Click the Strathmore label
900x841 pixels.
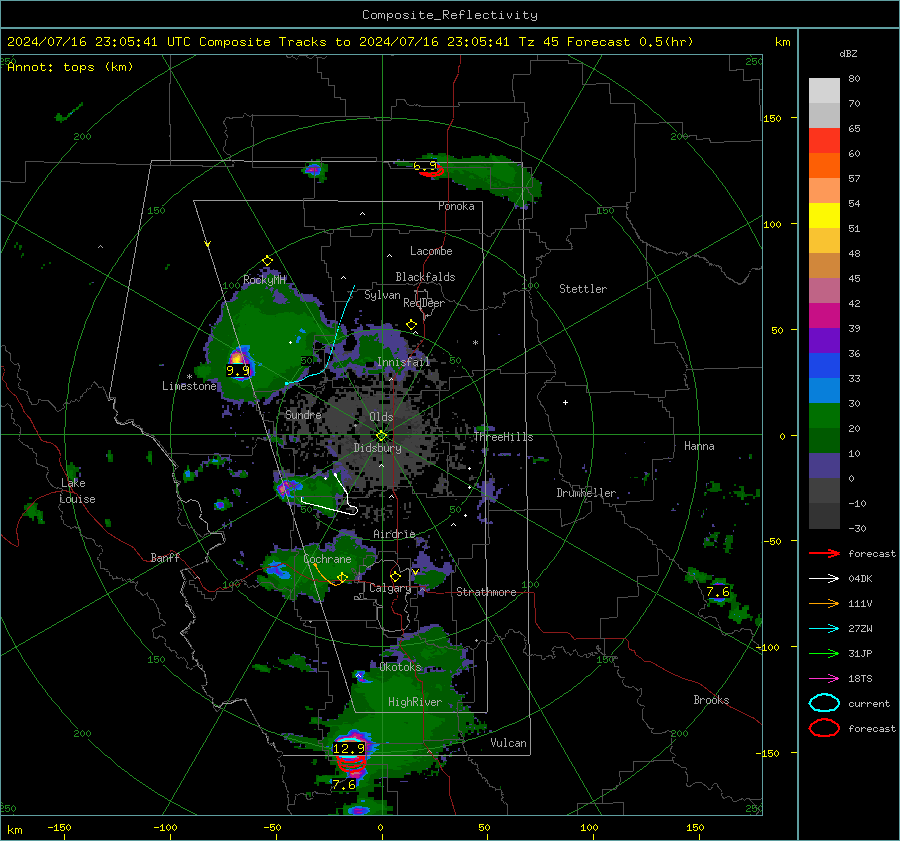pos(486,592)
